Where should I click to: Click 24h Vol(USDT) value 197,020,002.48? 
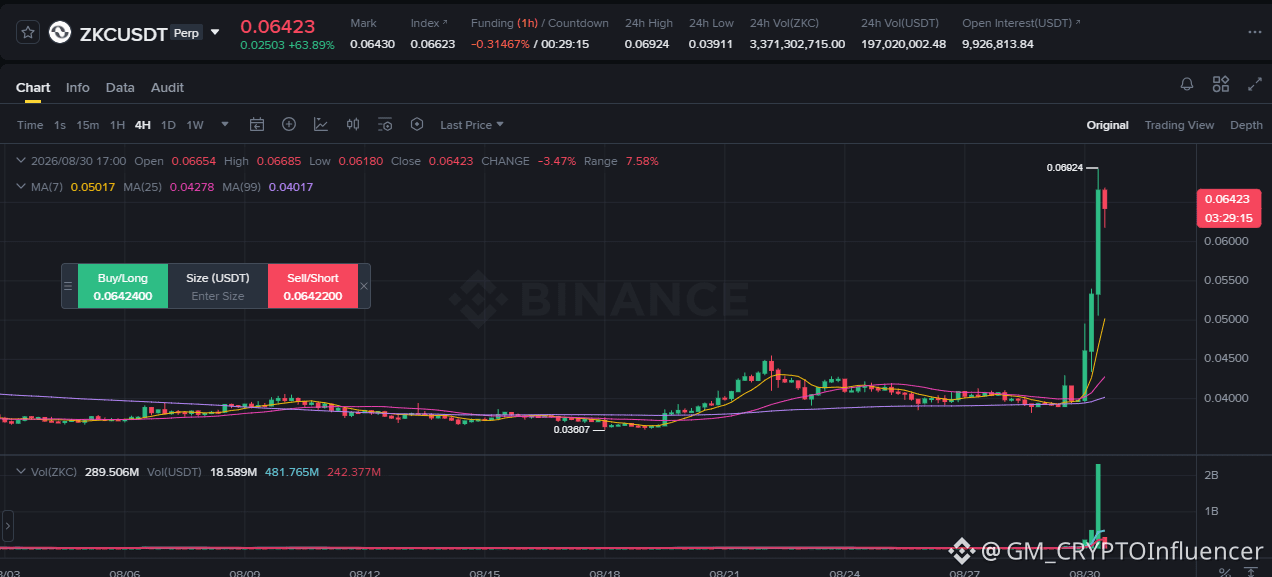tap(903, 44)
